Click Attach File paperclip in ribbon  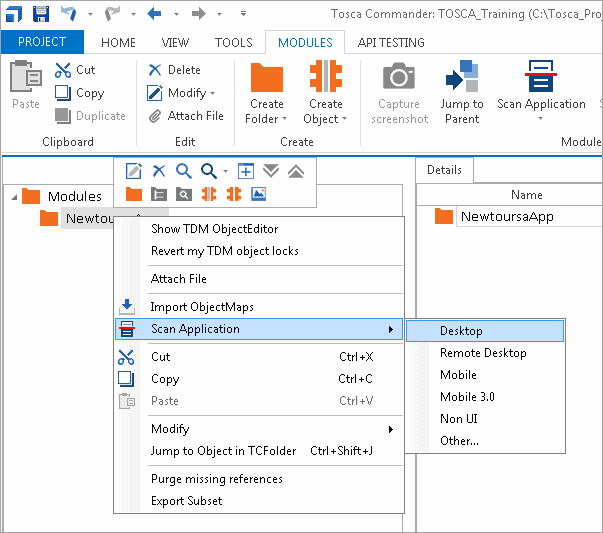(186, 116)
